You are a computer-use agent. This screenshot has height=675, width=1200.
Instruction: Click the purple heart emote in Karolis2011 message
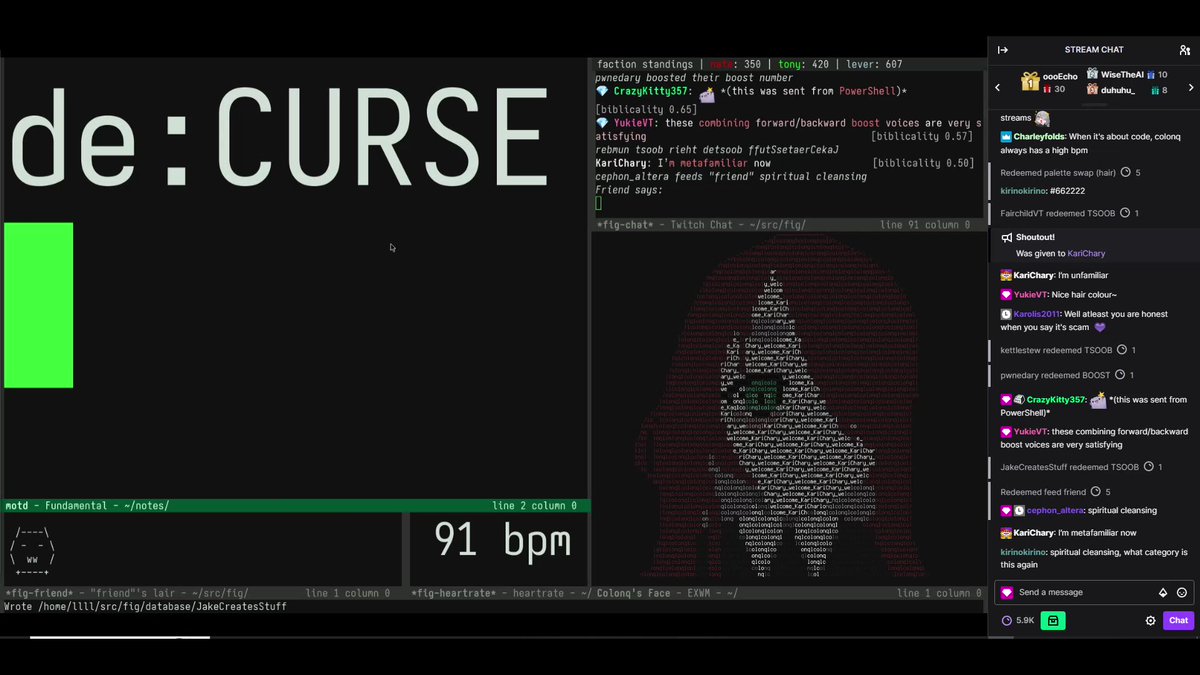coord(1100,327)
